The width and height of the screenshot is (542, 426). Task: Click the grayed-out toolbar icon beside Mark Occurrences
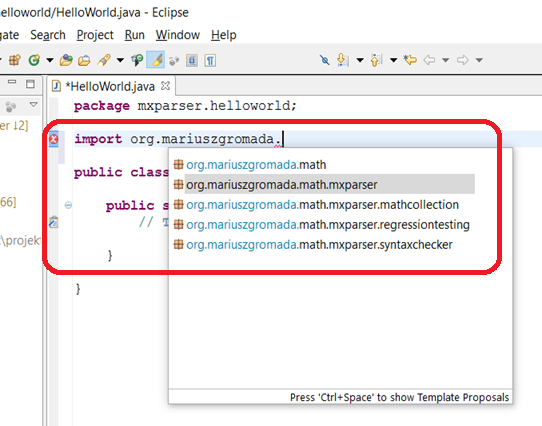[174, 61]
